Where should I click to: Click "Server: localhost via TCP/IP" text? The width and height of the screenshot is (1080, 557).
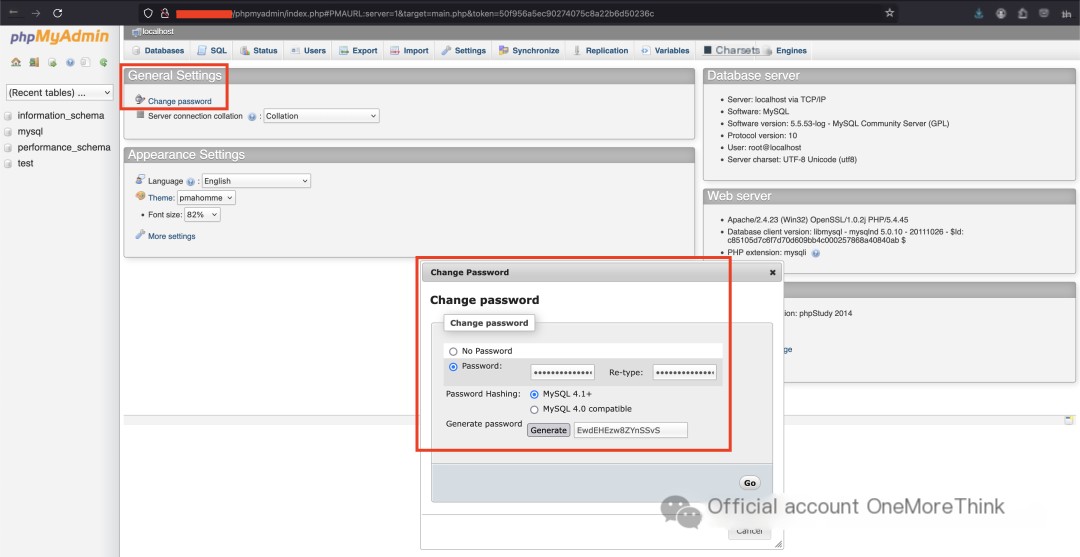776,100
